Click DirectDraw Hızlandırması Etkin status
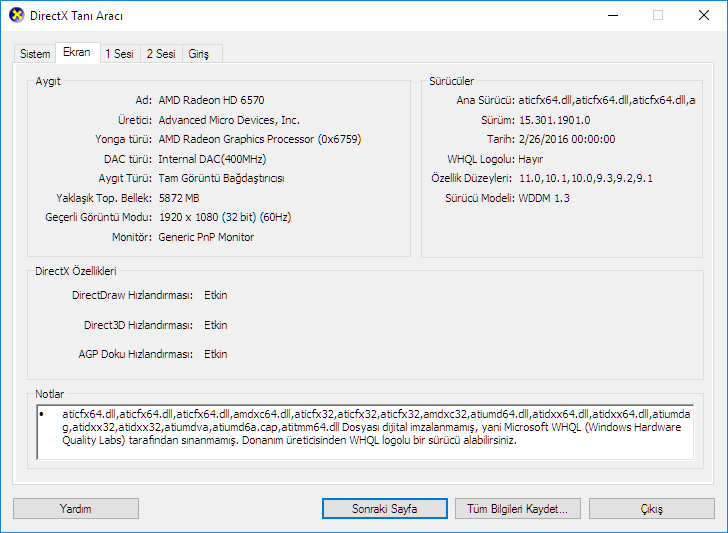 coord(215,295)
